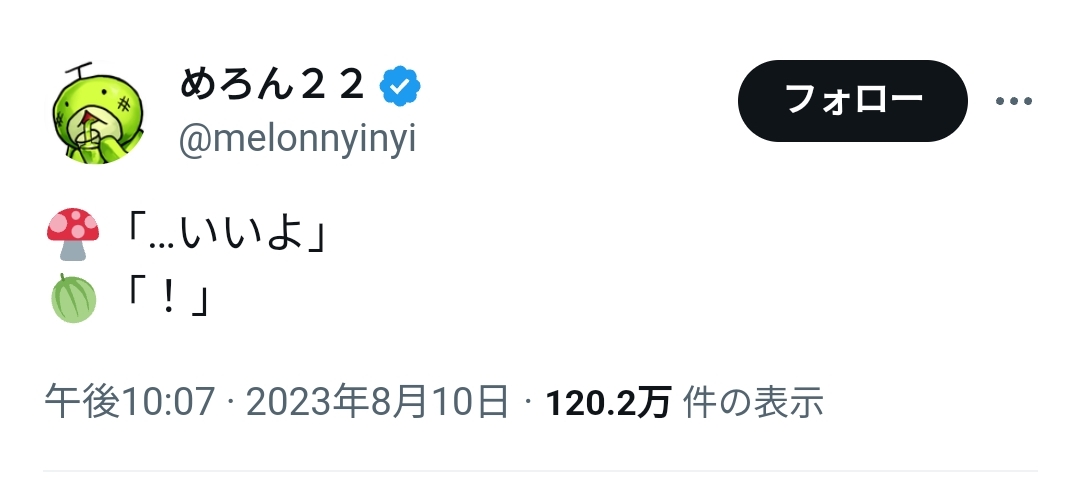Click the divider line below the tweet
The image size is (1080, 487).
pyautogui.click(x=540, y=471)
